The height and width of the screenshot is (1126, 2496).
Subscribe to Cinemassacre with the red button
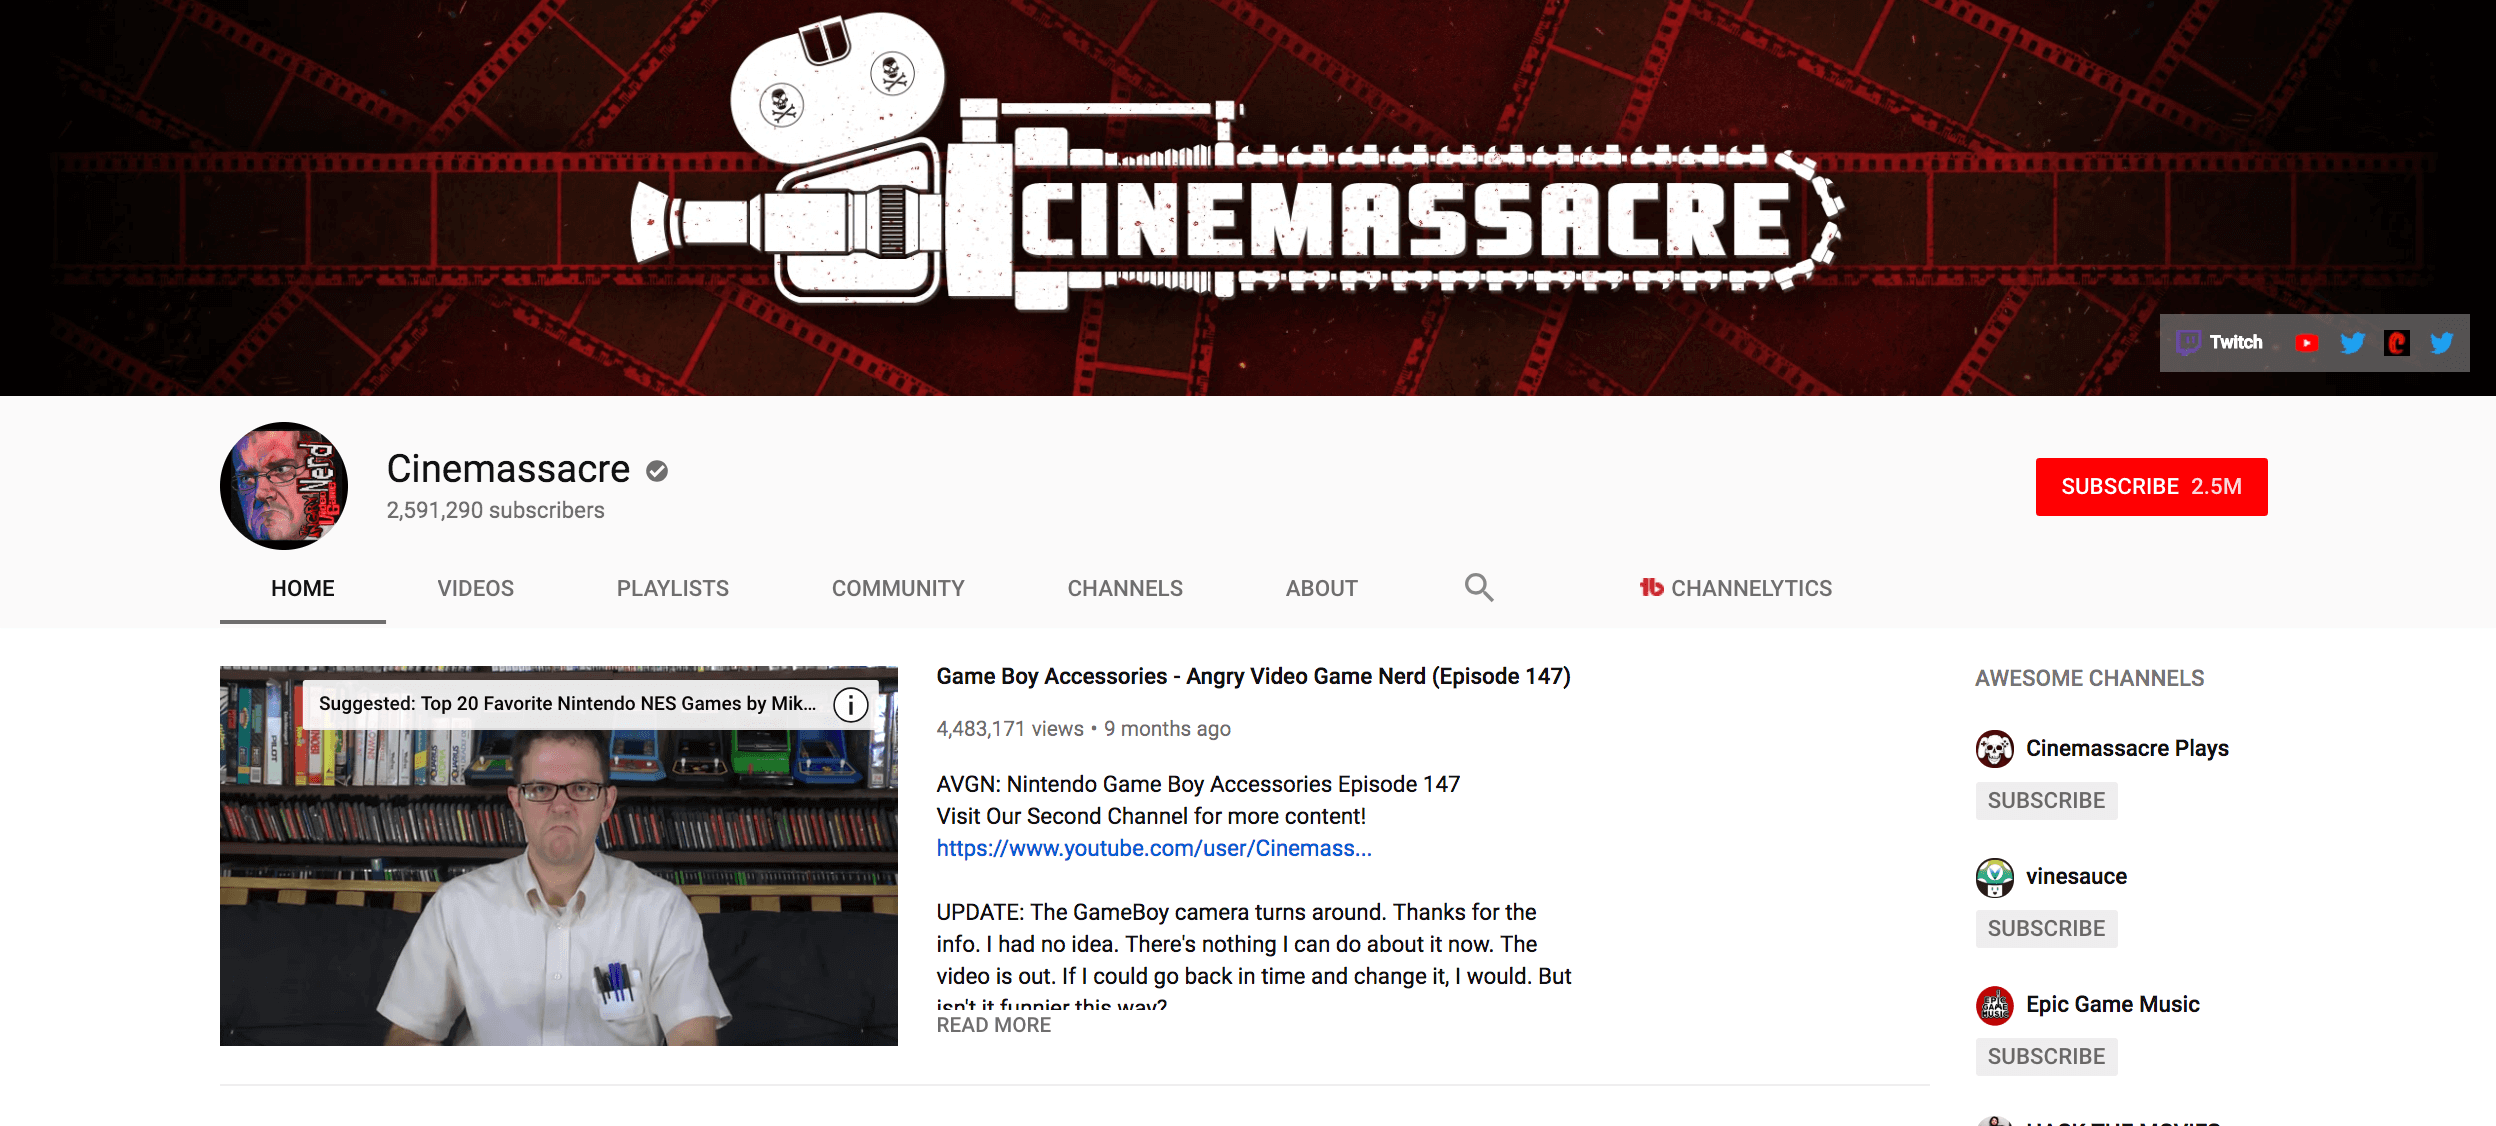(2151, 487)
